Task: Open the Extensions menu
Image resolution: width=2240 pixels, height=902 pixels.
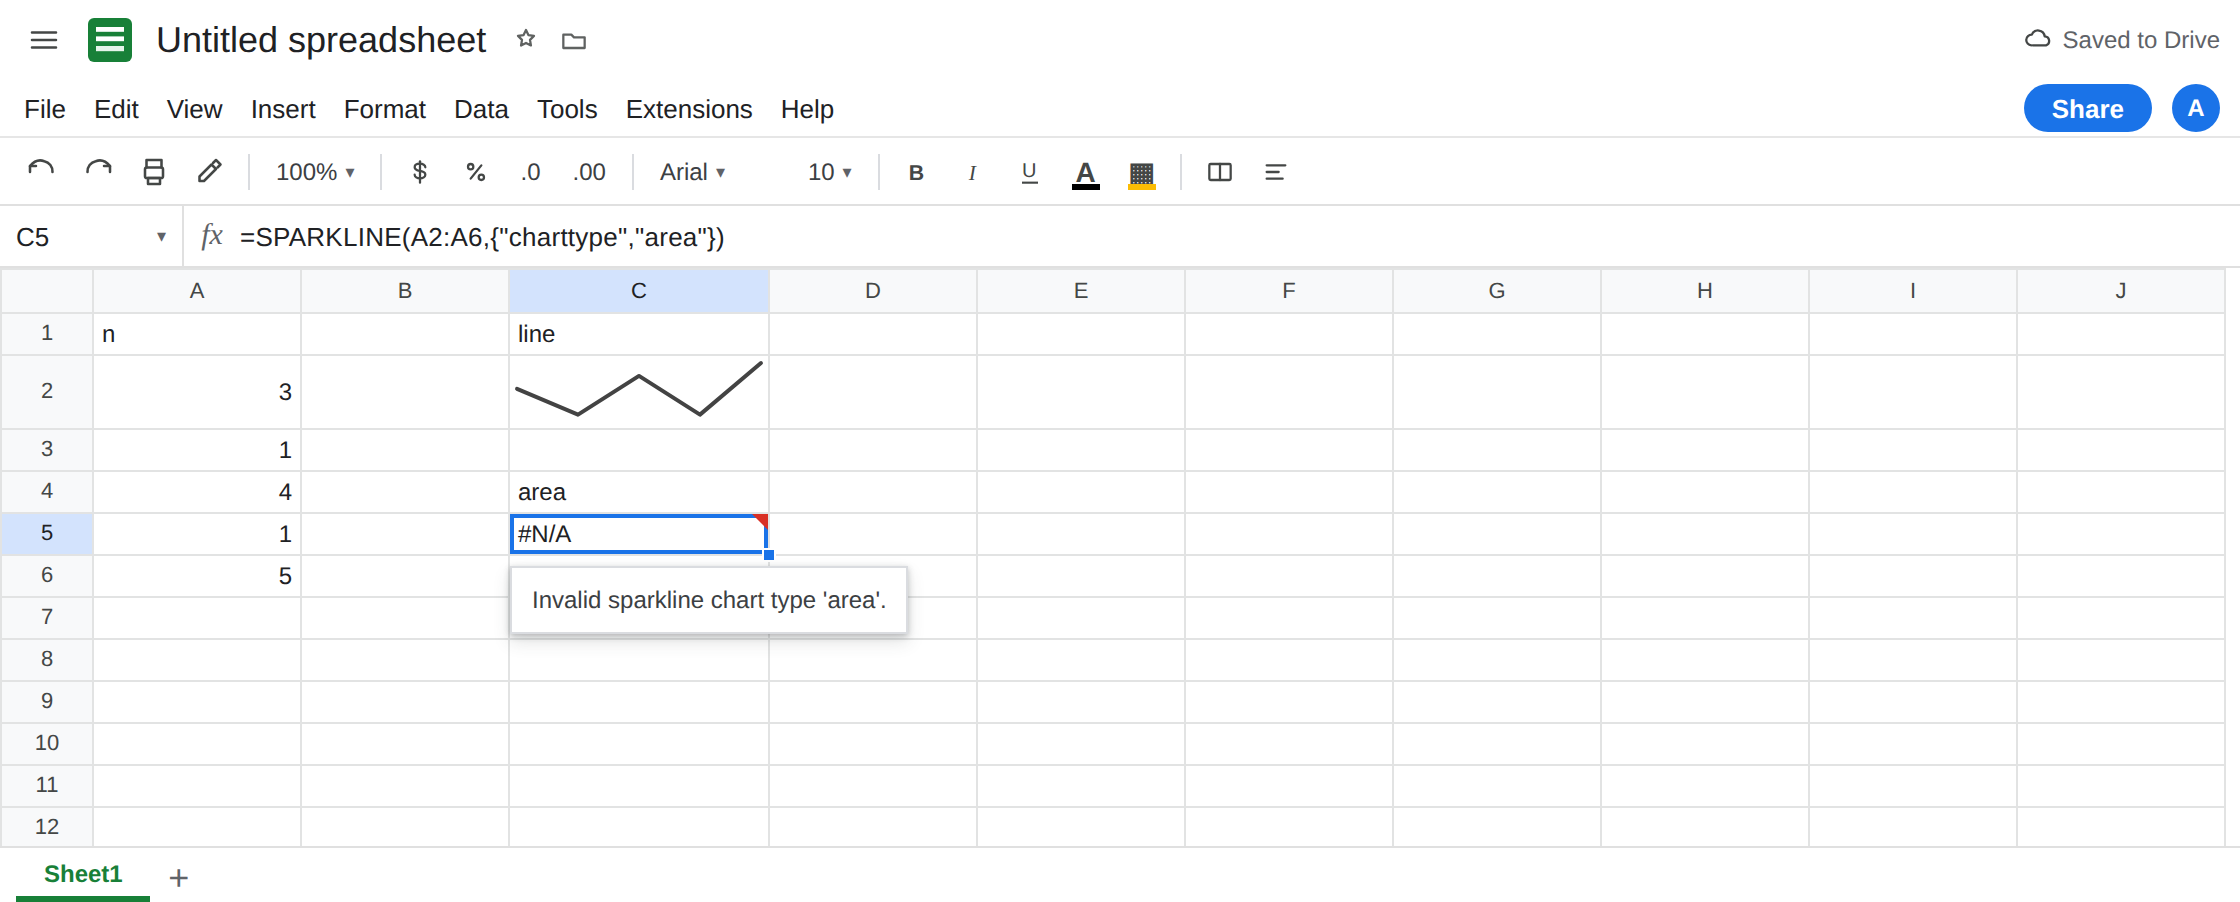Action: tap(689, 109)
